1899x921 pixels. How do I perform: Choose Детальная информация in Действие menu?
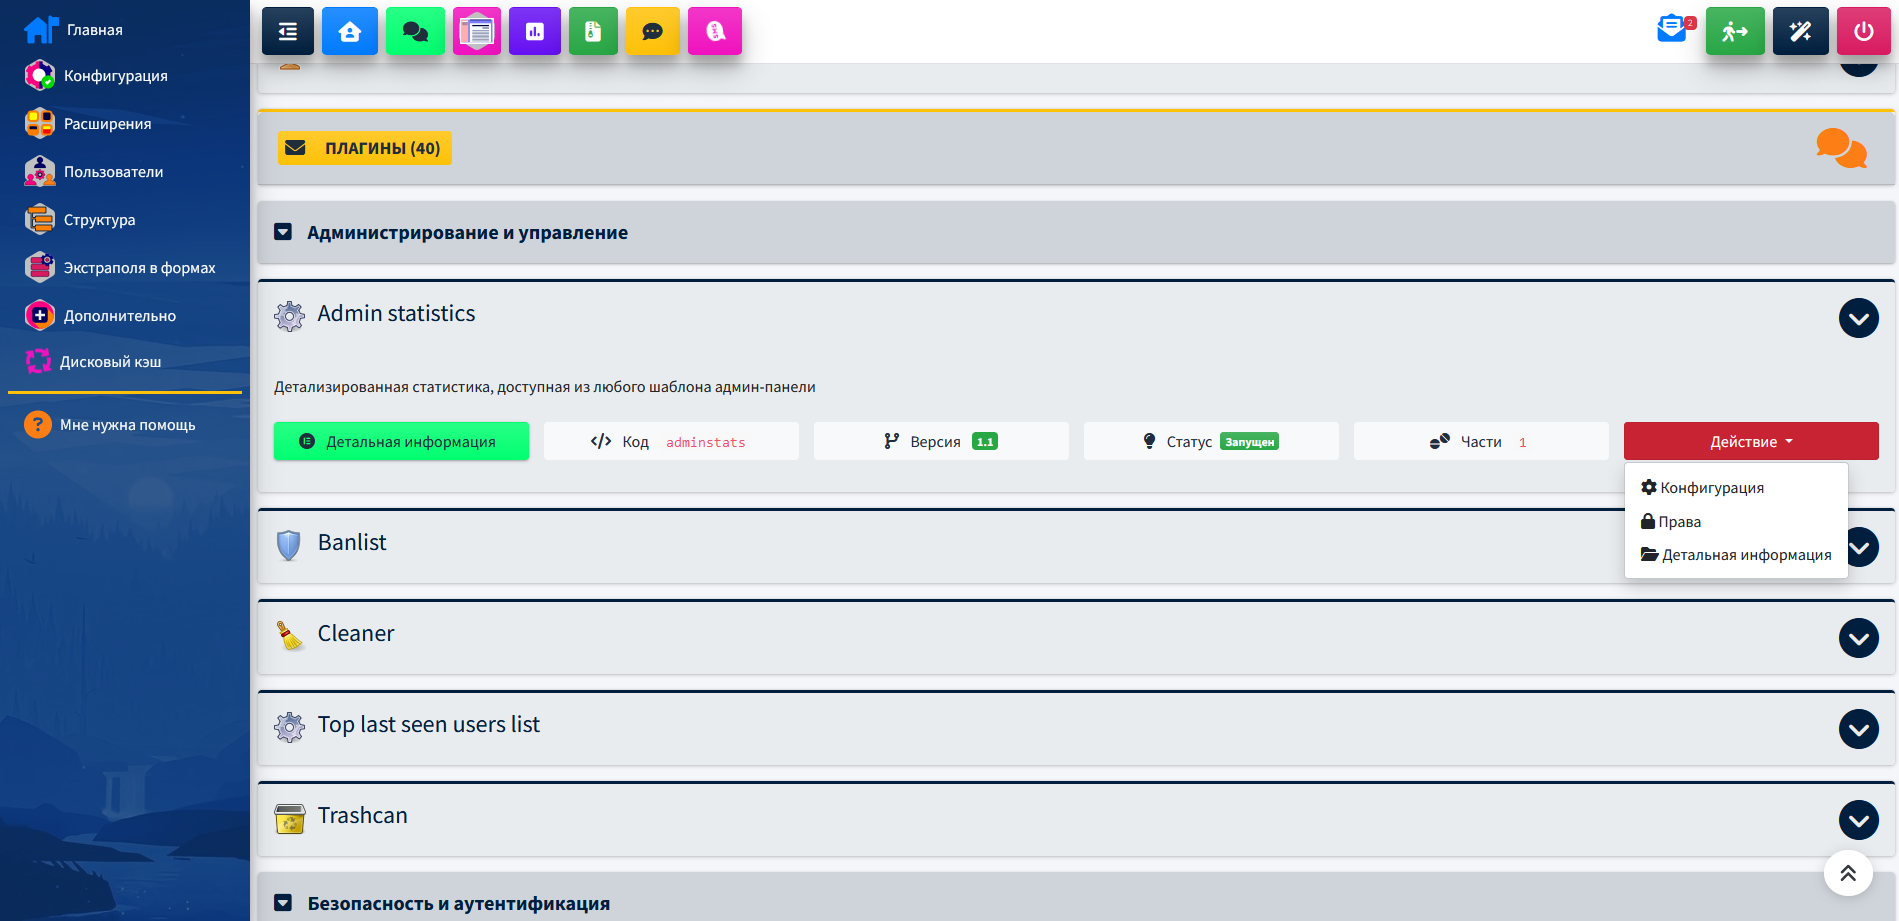[x=1737, y=554]
